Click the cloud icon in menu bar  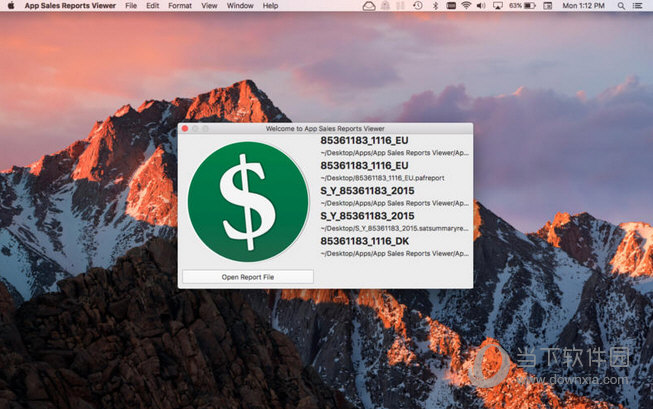(369, 6)
